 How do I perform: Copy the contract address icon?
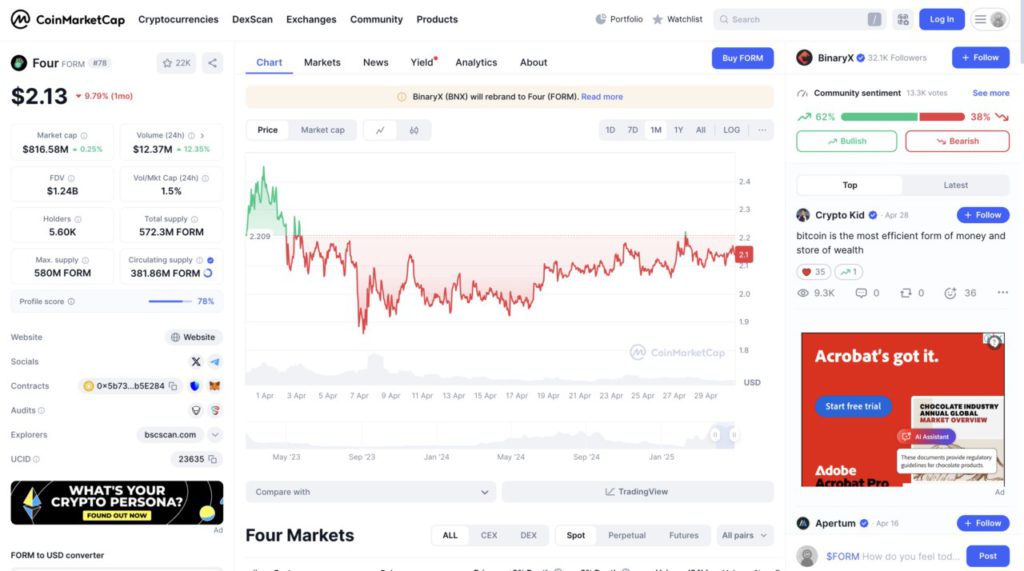173,386
